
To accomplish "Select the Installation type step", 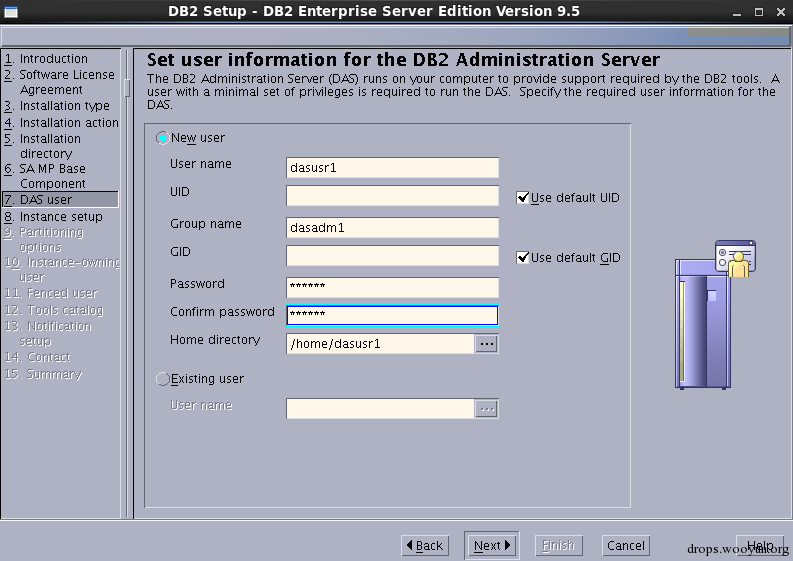I will 57,106.
